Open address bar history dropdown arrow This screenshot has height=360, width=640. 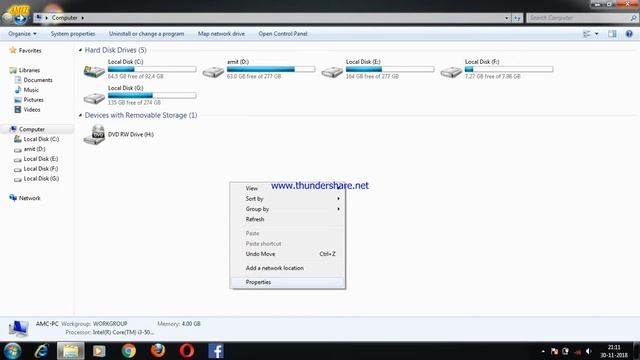click(x=507, y=18)
